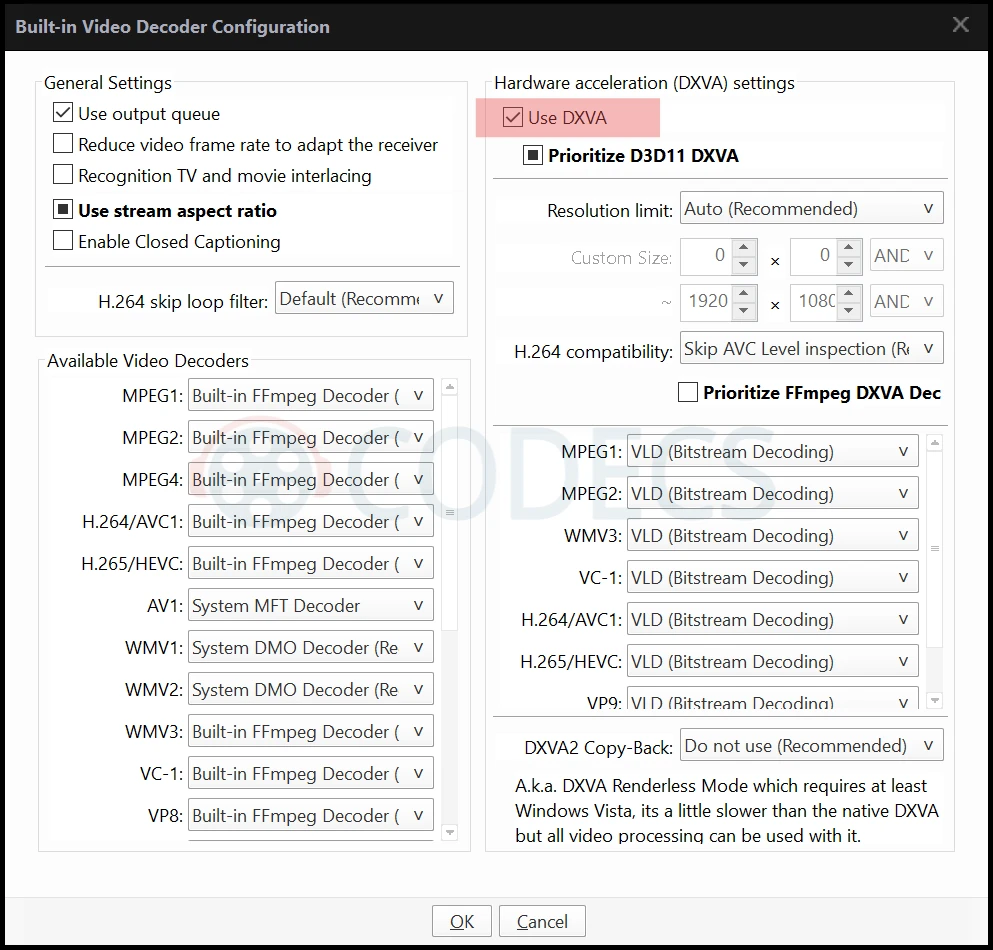Enable Reduce video frame rate option
Screen dimensions: 993x950
point(63,145)
